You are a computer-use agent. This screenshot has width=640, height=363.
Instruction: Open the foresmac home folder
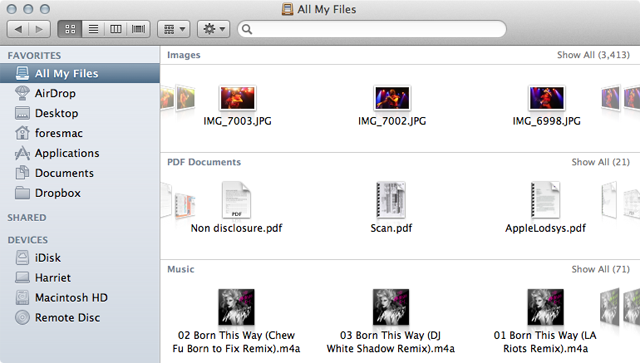point(80,133)
